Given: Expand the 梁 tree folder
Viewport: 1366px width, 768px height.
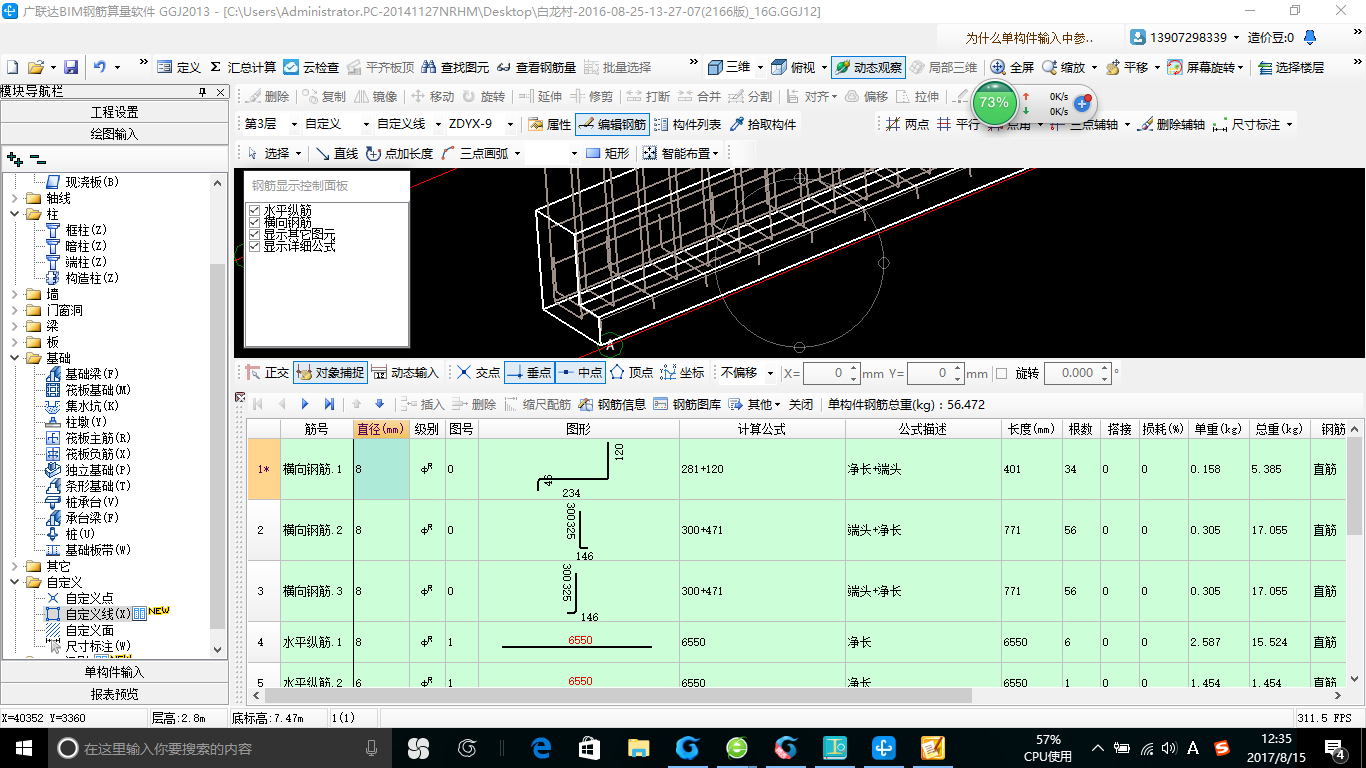Looking at the screenshot, I should (15, 326).
